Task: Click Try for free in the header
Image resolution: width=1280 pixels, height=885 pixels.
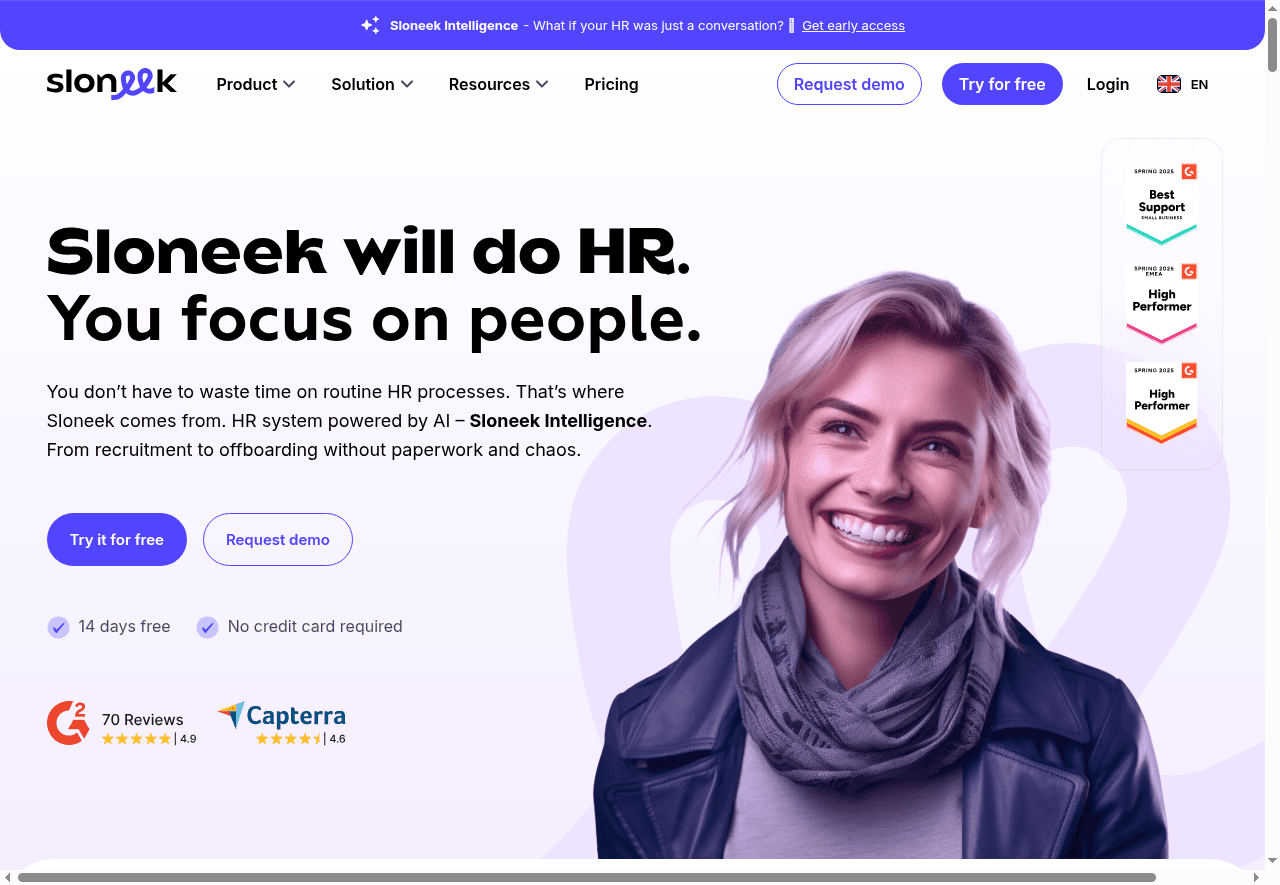Action: pos(1002,84)
